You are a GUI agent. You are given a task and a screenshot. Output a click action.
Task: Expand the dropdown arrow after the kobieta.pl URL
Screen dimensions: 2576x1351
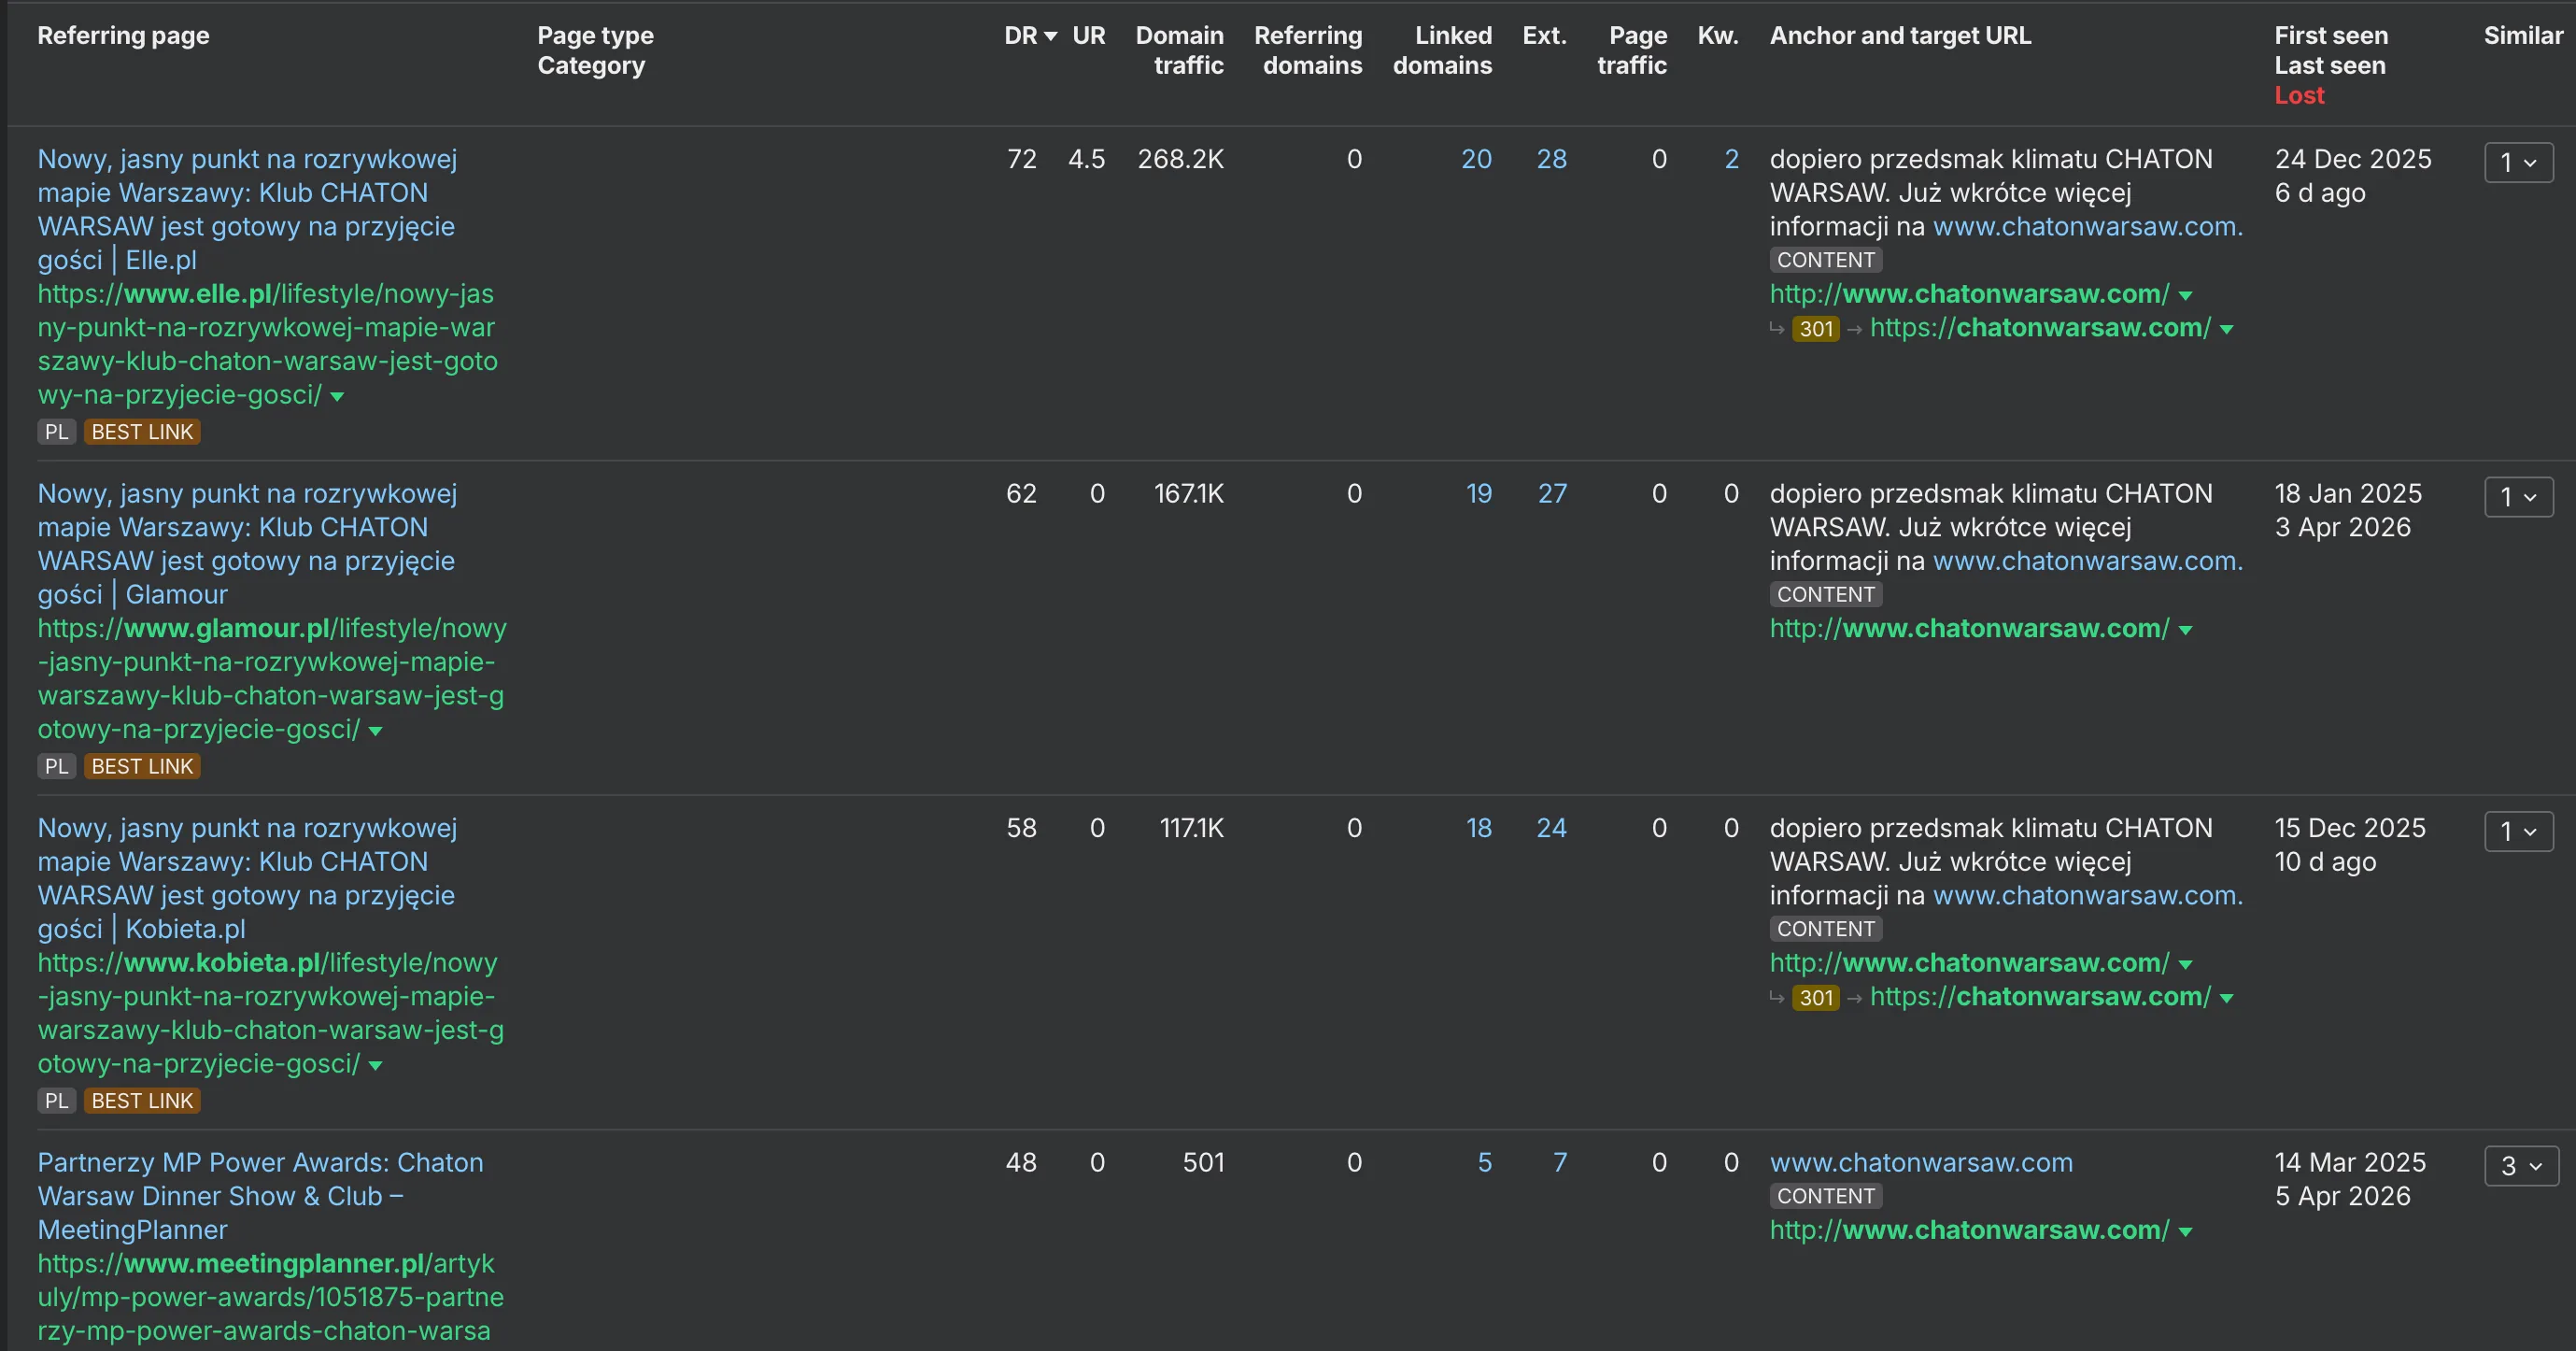375,1066
